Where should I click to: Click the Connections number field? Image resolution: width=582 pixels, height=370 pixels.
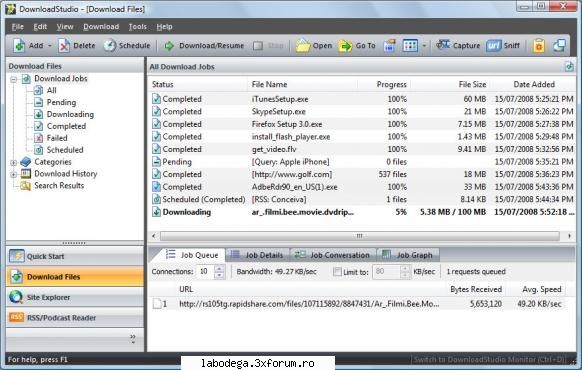[205, 272]
